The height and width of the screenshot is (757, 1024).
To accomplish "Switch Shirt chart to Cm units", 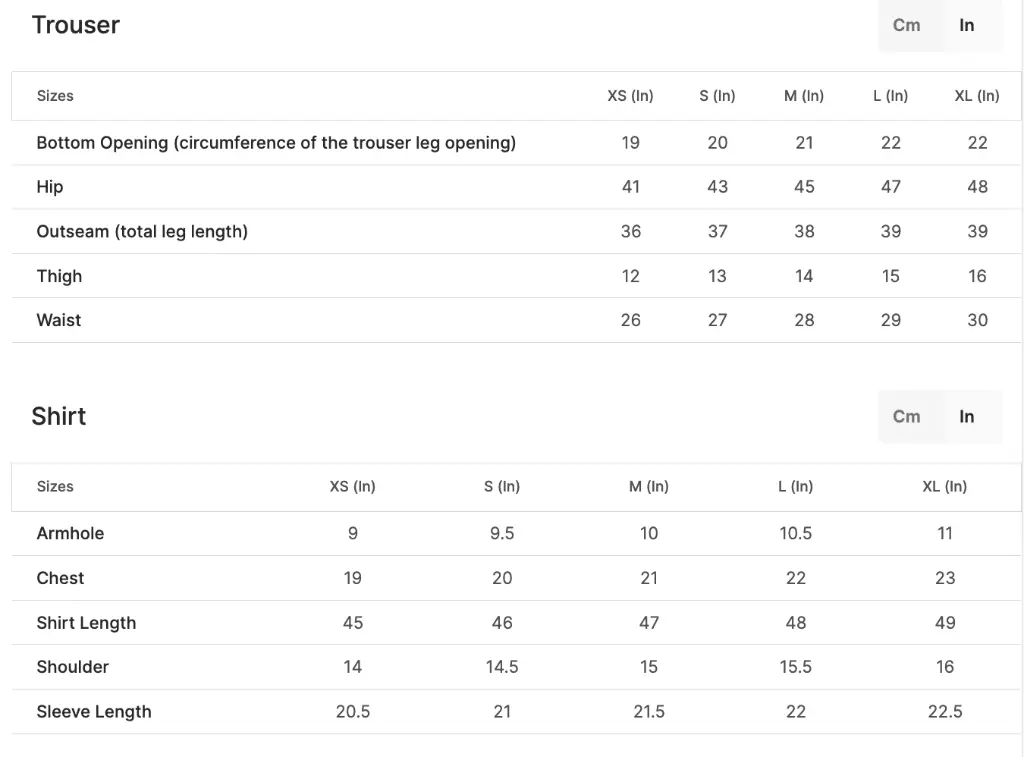I will point(906,417).
